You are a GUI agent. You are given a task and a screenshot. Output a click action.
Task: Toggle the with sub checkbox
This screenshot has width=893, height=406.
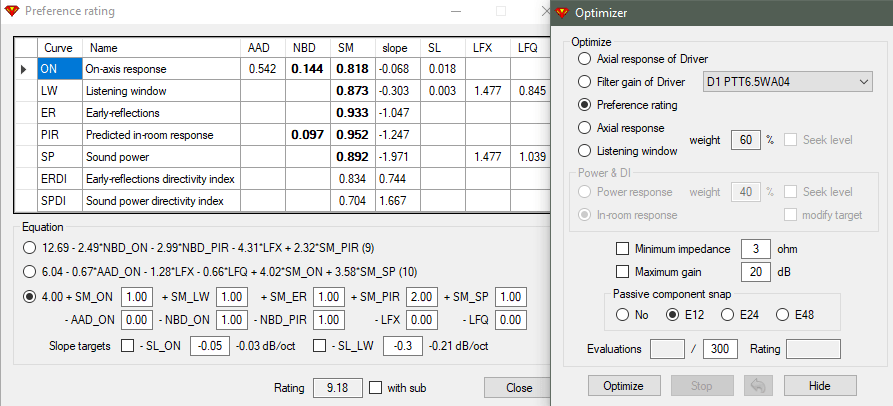tap(375, 388)
